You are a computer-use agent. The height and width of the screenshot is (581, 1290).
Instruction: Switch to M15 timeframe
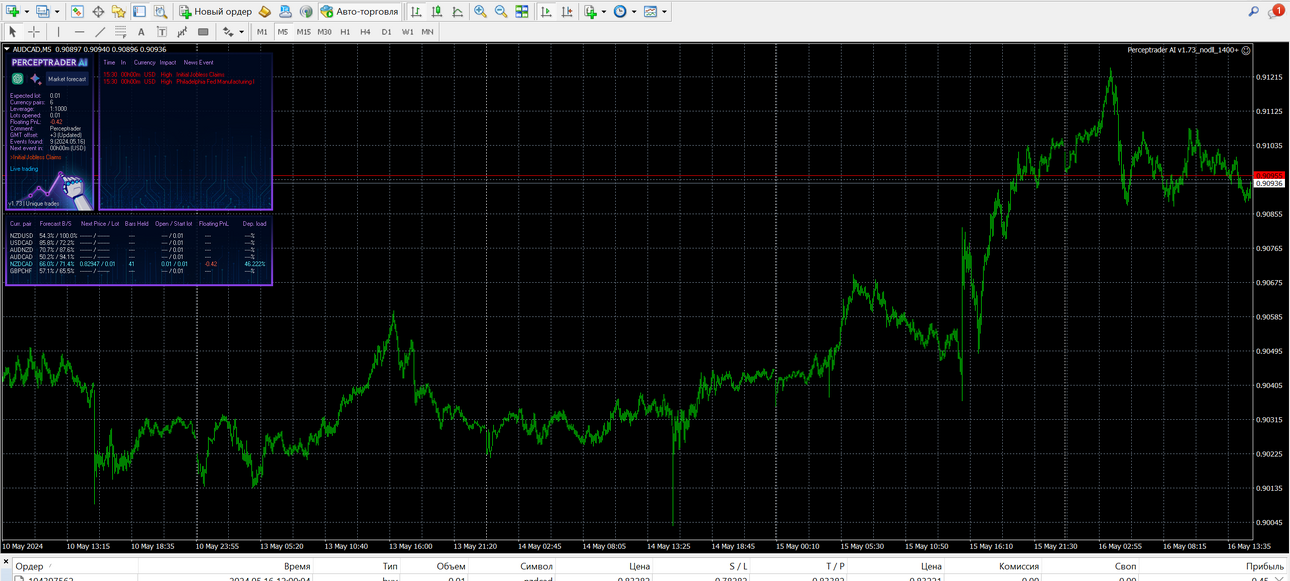304,32
